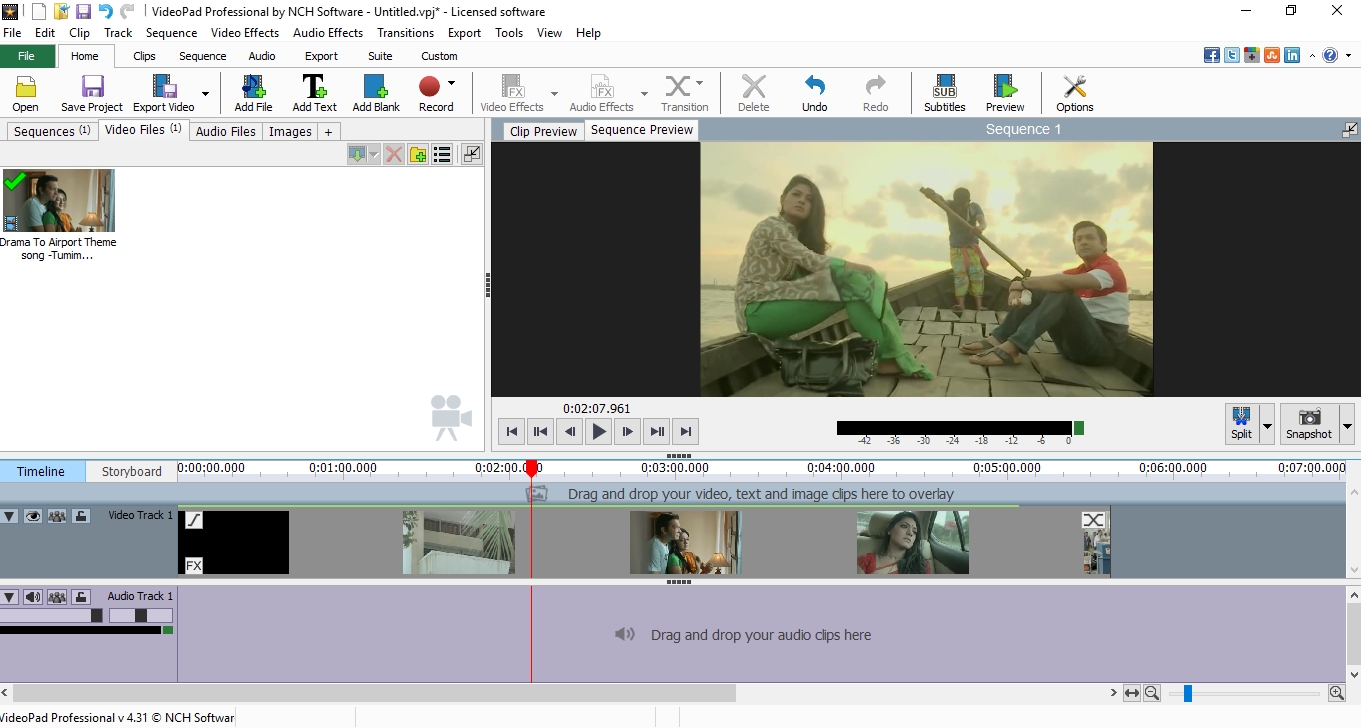Step one frame forward
1361x728 pixels.
tap(627, 432)
